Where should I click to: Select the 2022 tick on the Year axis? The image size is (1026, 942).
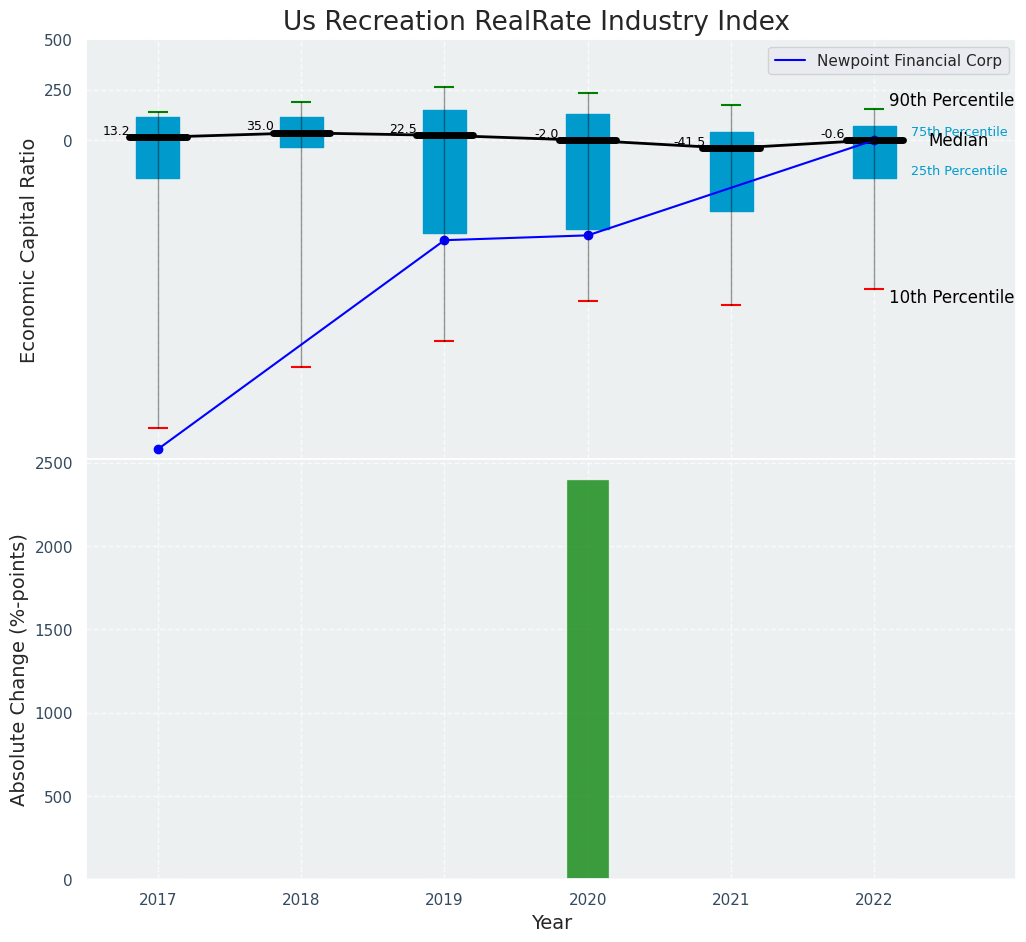pyautogui.click(x=874, y=899)
